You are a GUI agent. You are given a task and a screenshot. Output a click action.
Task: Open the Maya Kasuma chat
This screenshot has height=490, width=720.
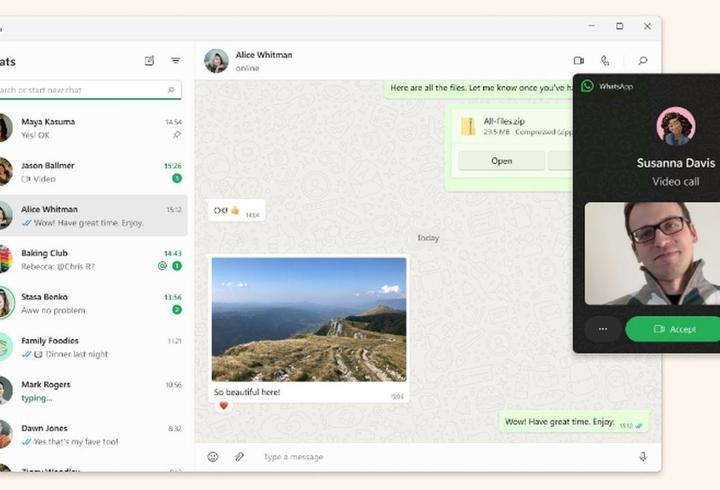click(x=93, y=128)
